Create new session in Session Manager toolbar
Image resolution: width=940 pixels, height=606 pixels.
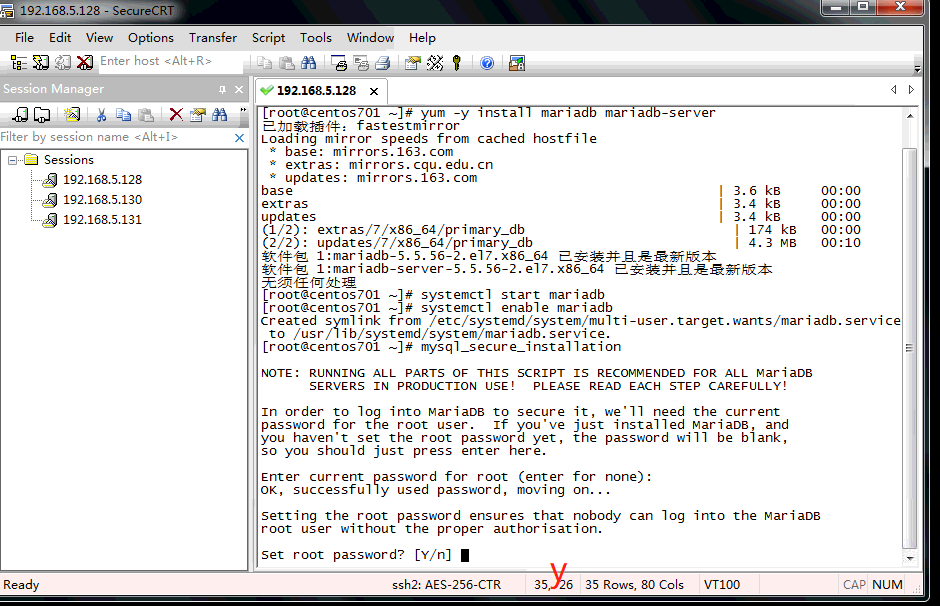tap(20, 114)
